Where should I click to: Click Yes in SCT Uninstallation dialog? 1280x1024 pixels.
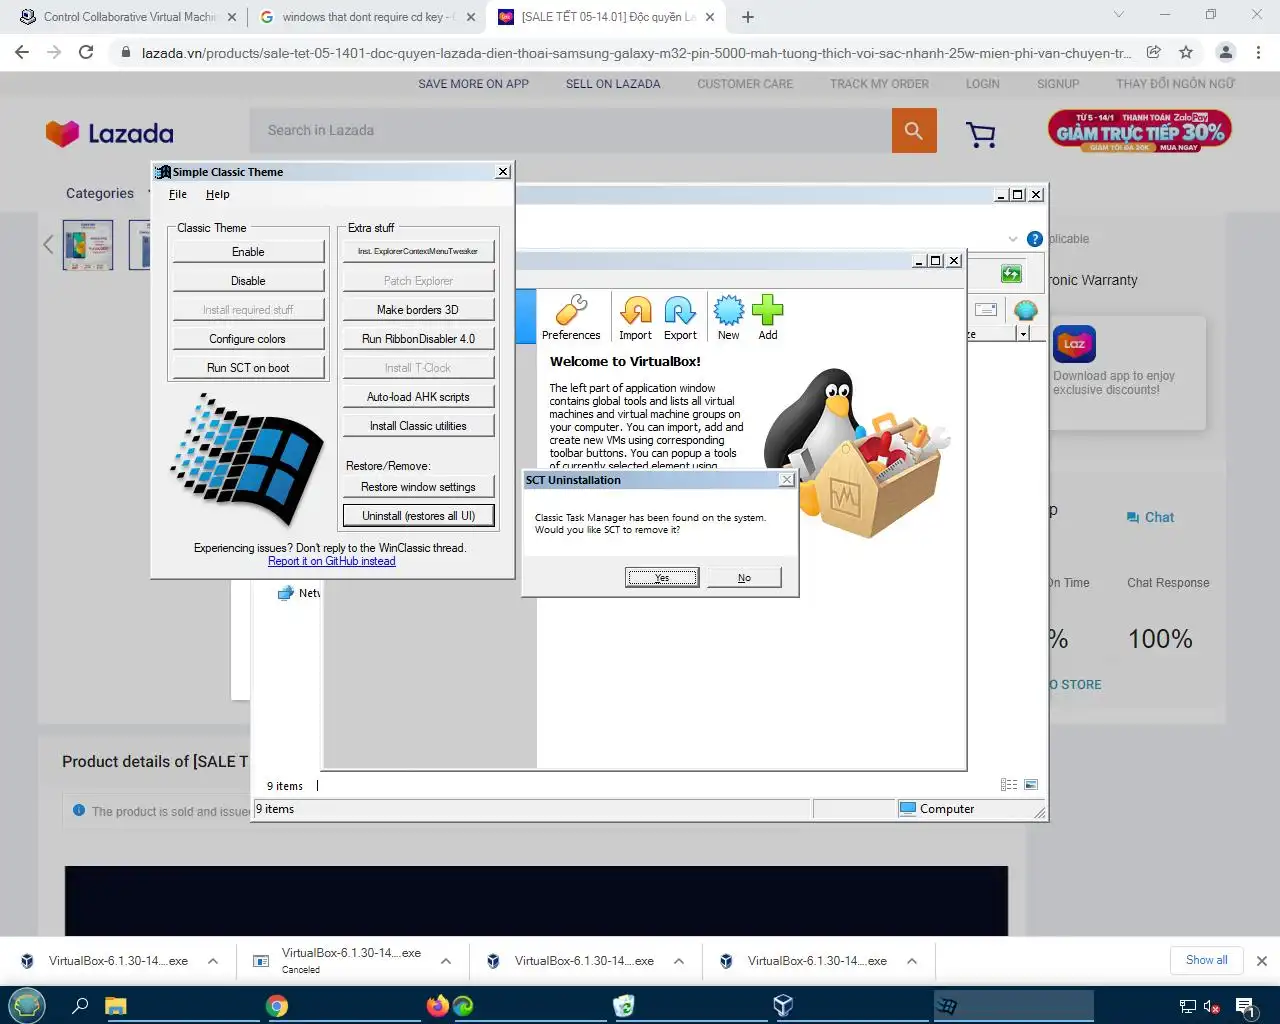click(662, 578)
